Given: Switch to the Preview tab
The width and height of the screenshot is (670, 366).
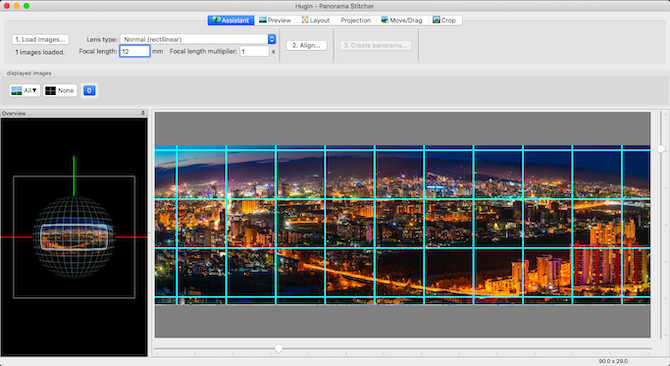Looking at the screenshot, I should pos(275,20).
